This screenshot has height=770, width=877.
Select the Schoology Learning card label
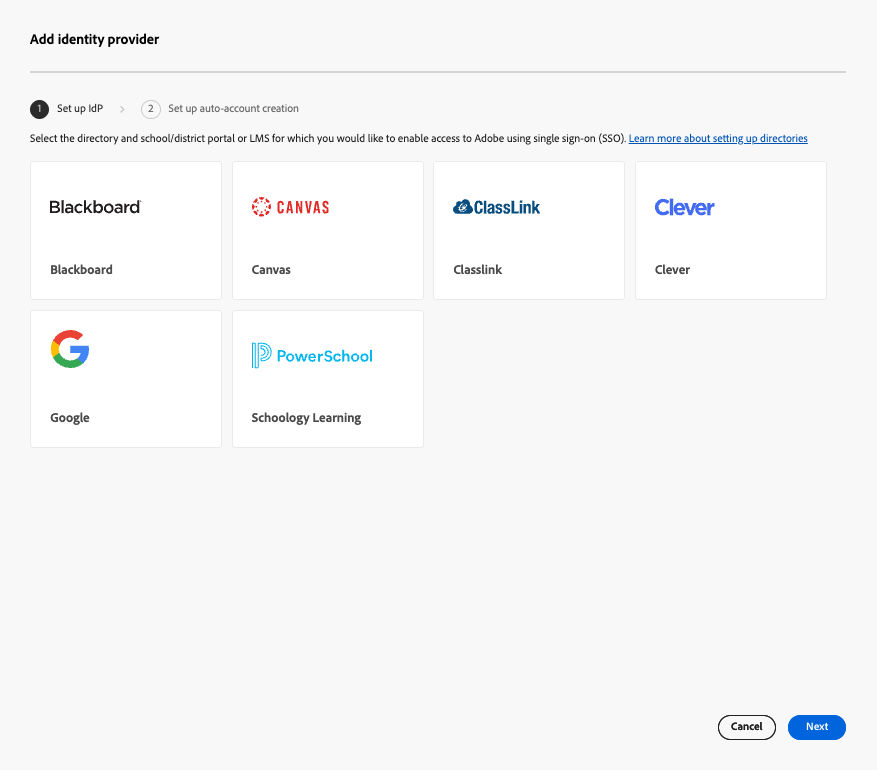click(x=306, y=418)
